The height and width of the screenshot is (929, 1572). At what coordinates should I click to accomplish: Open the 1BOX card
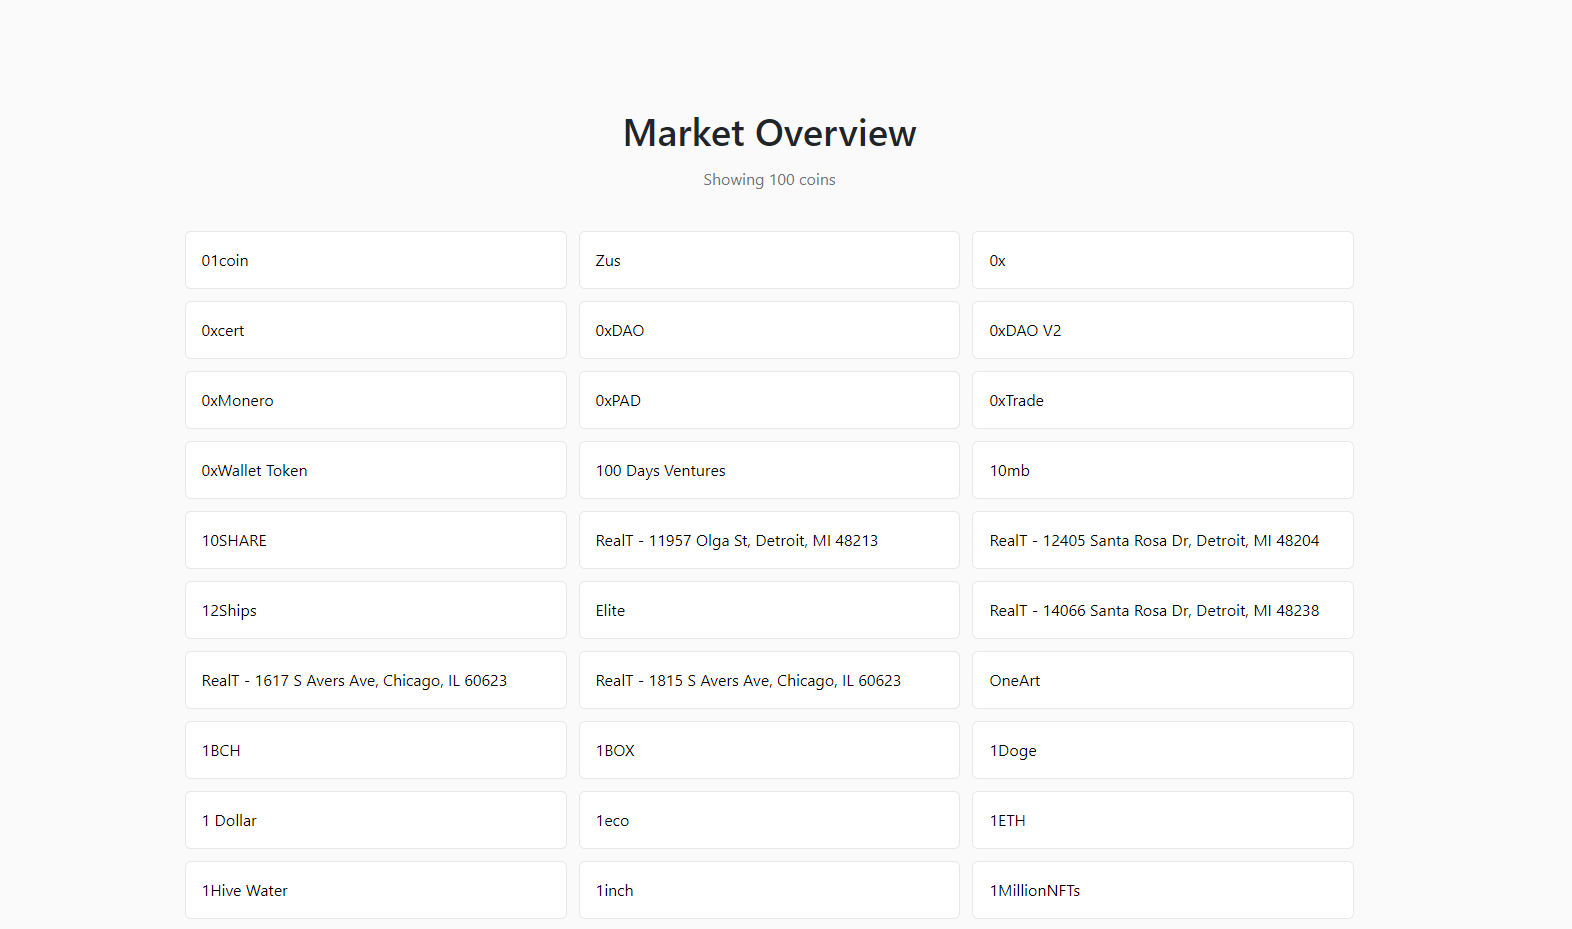769,750
